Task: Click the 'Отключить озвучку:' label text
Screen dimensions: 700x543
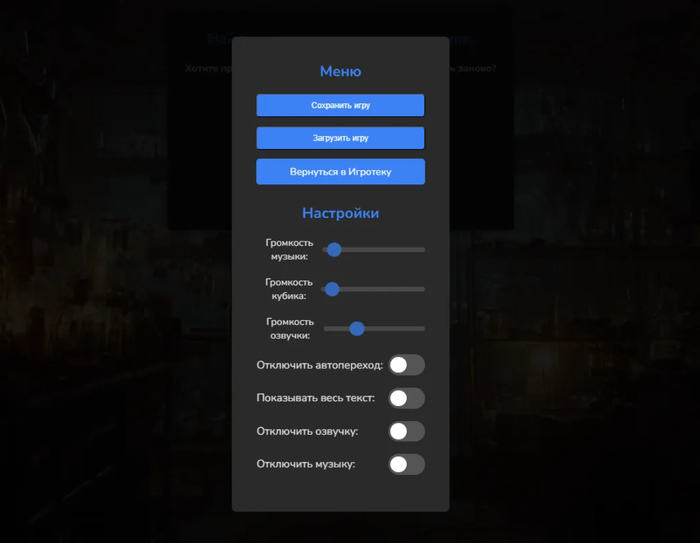Action: (x=307, y=431)
